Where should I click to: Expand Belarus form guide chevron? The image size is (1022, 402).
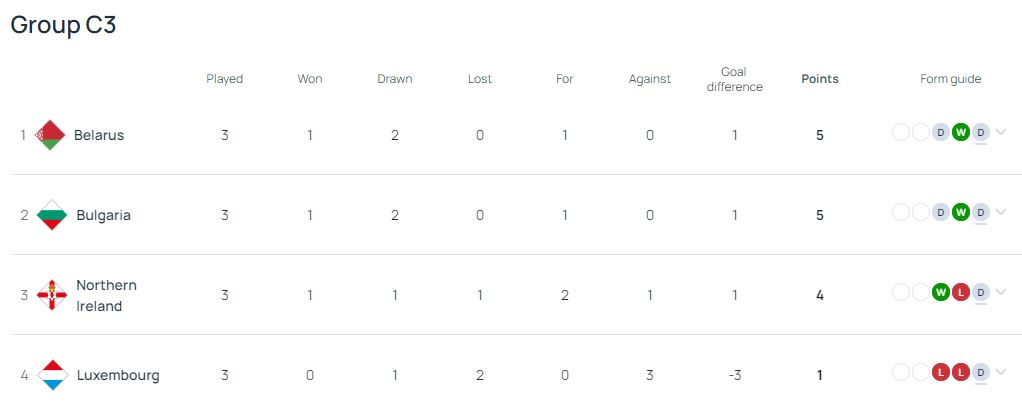tap(1001, 132)
